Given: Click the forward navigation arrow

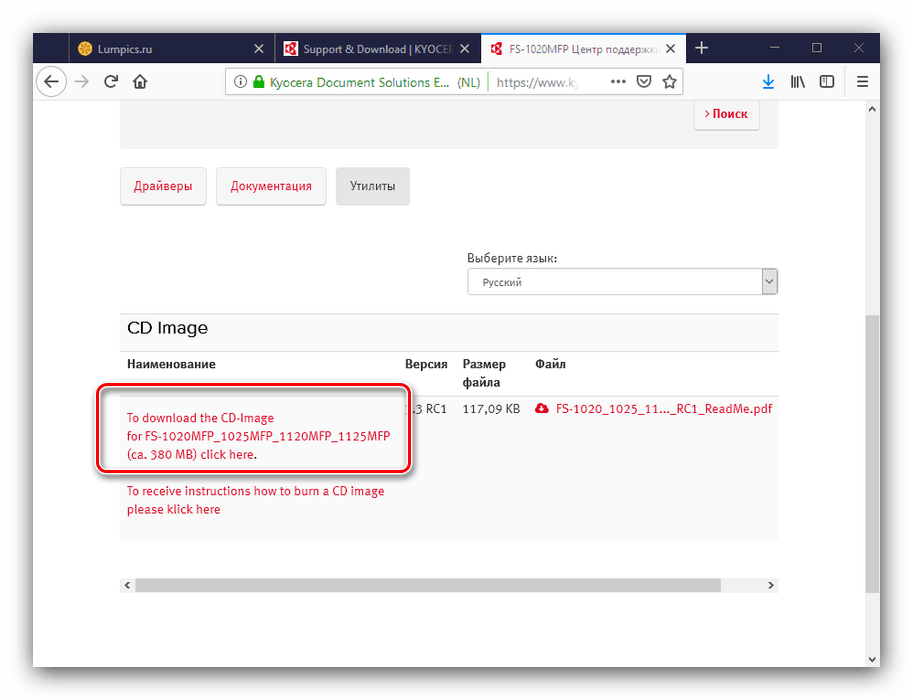Looking at the screenshot, I should pyautogui.click(x=82, y=82).
